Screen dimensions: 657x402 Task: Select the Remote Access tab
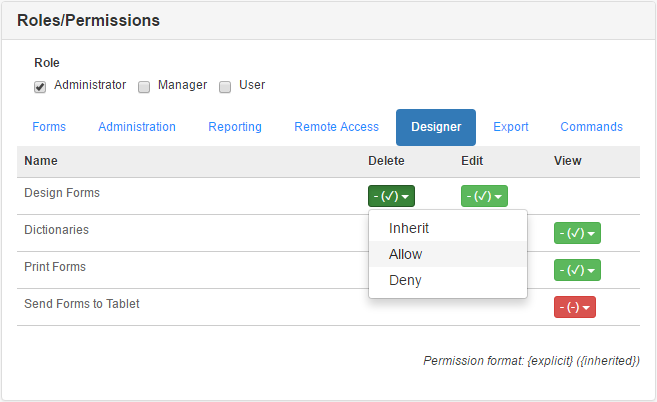click(336, 127)
